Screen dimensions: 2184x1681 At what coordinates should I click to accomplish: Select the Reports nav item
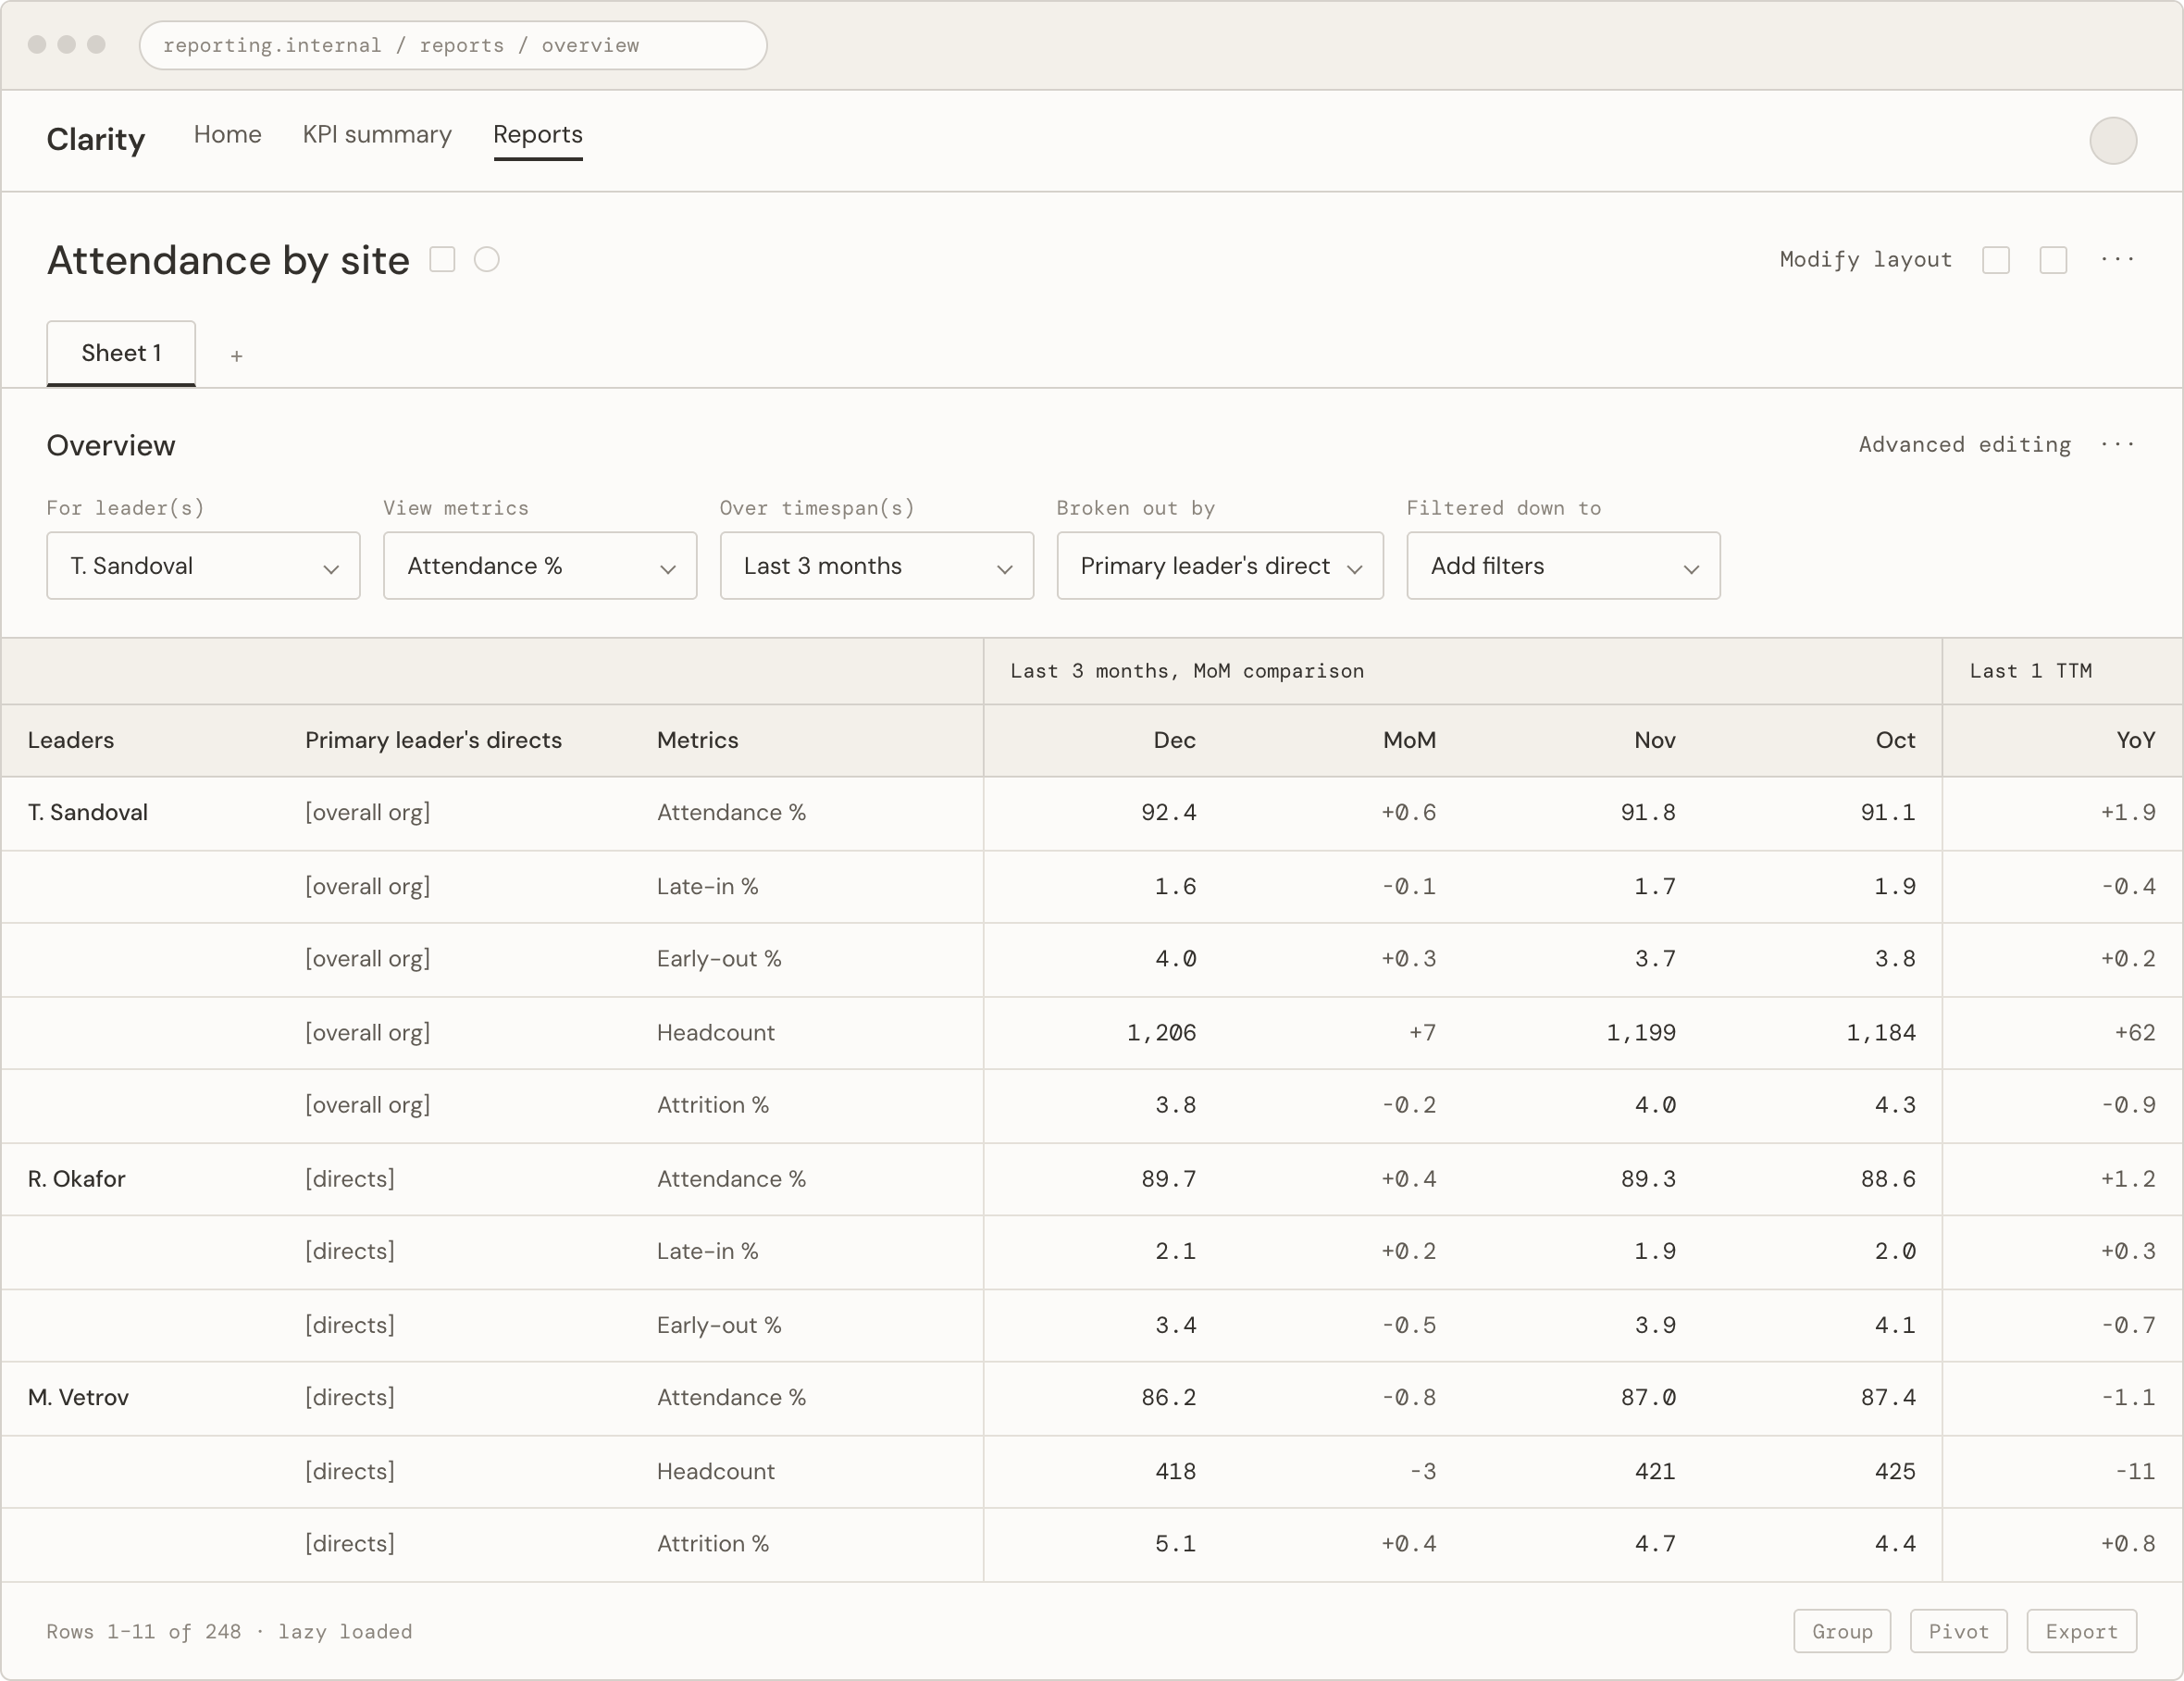538,135
